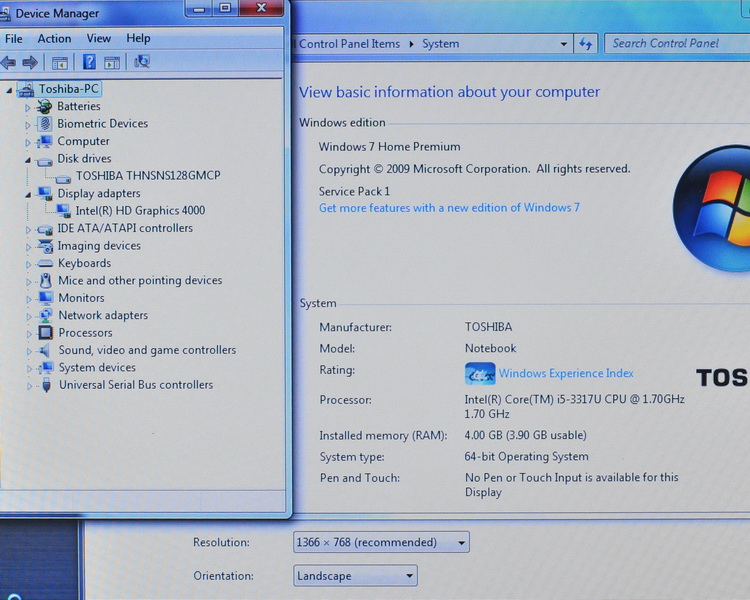Open the File menu in Device Manager

tap(13, 39)
